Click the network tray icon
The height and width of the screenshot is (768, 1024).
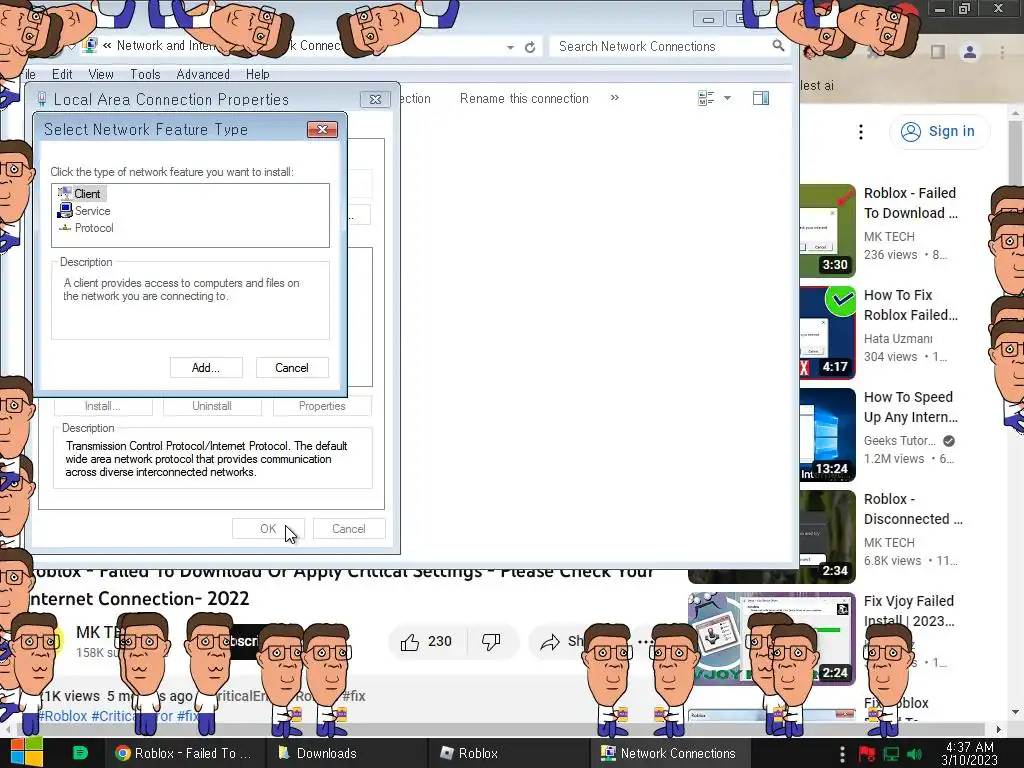tap(891, 754)
